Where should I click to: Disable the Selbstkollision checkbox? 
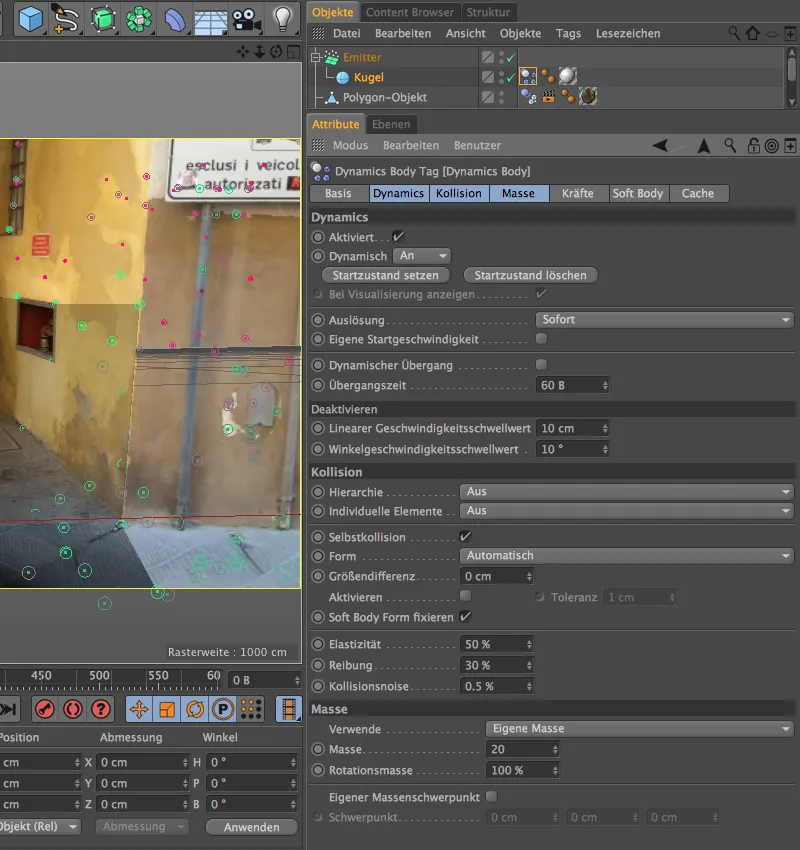click(465, 537)
